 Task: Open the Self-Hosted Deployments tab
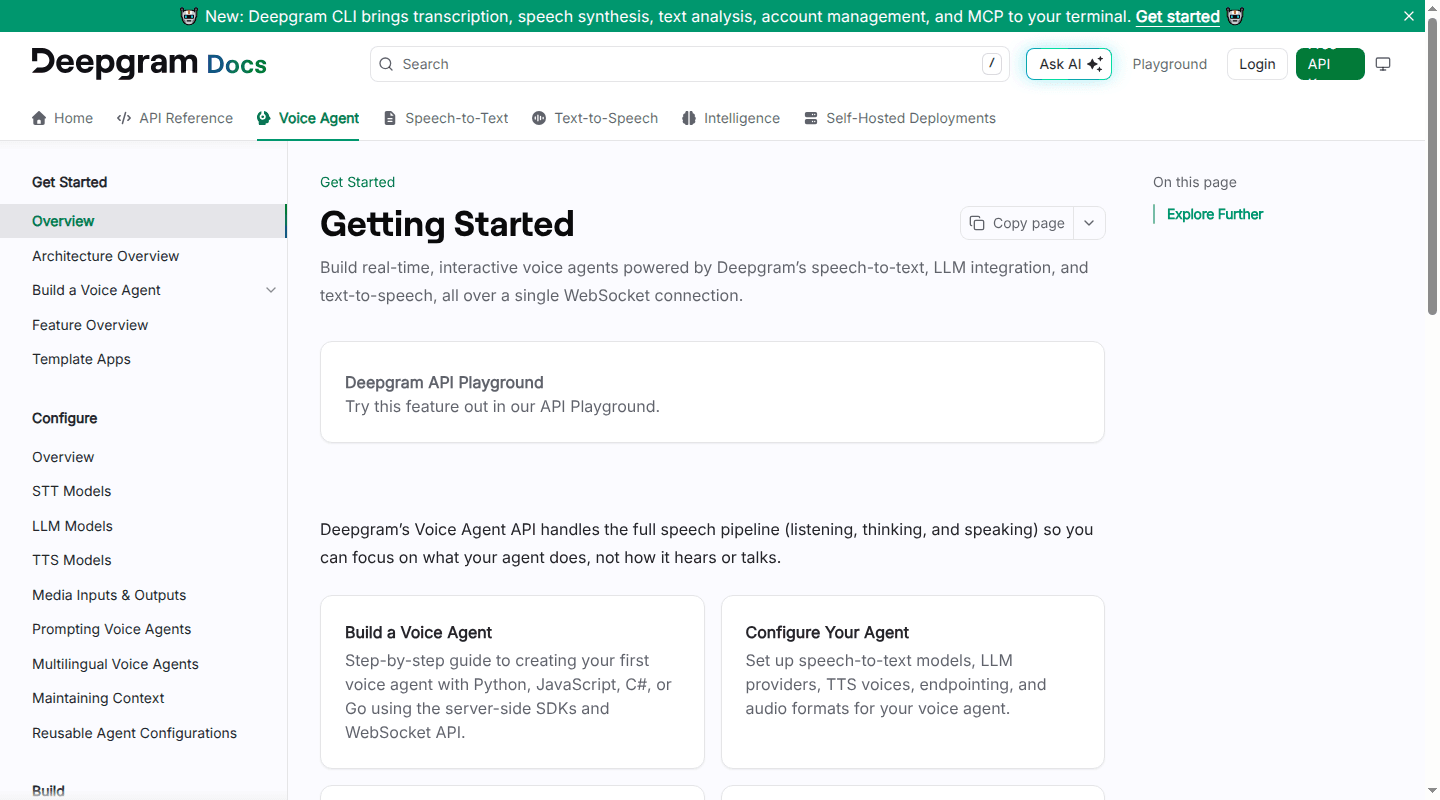(900, 118)
